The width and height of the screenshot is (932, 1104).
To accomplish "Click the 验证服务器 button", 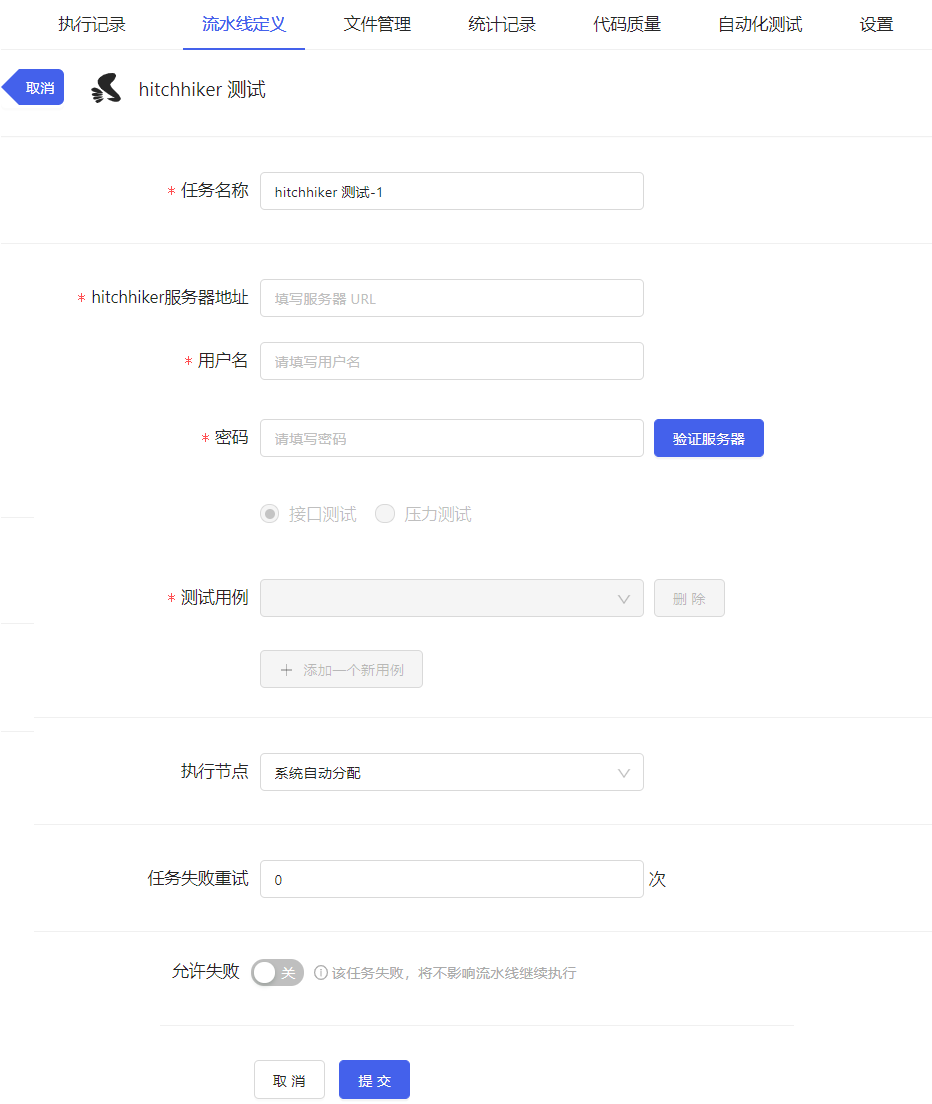I will pyautogui.click(x=708, y=438).
